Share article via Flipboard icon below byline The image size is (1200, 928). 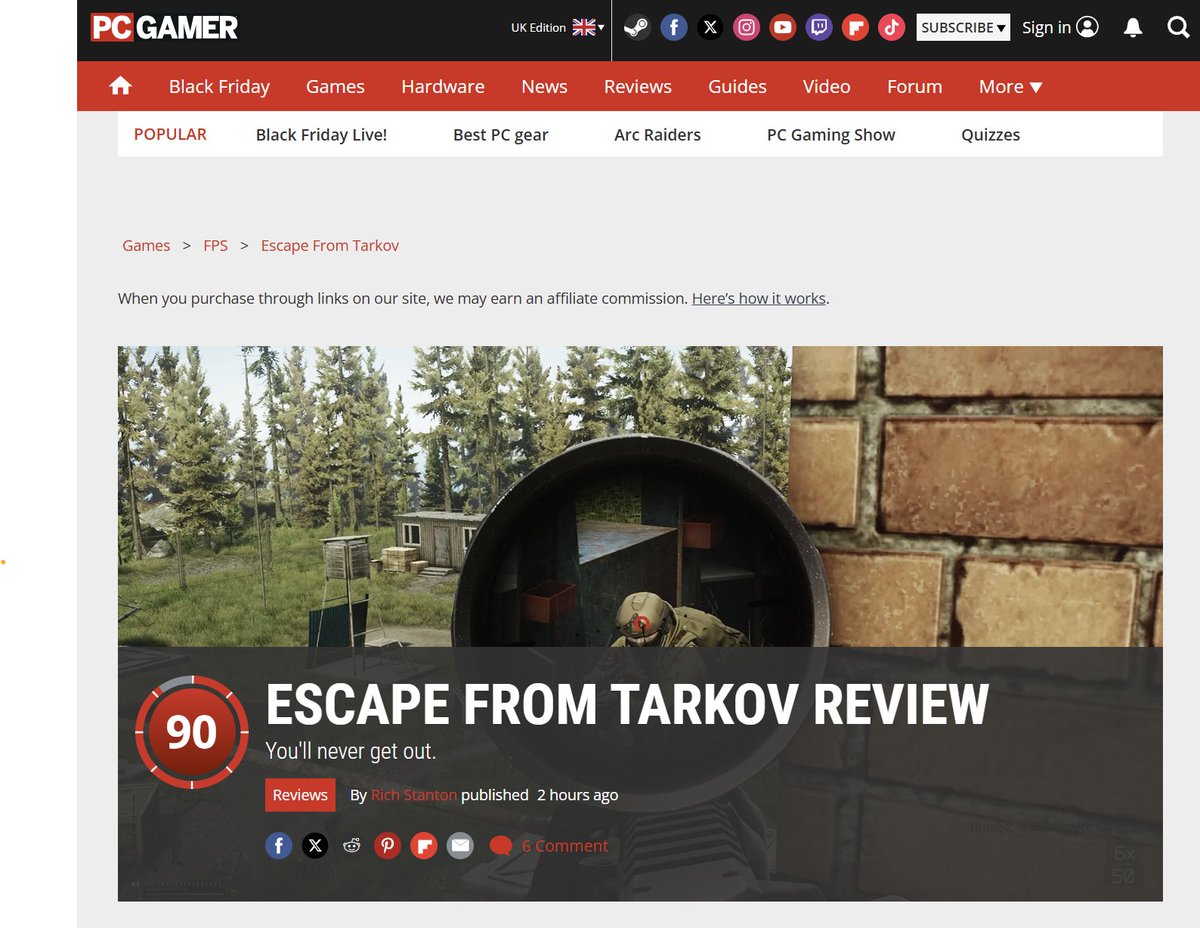pos(424,846)
